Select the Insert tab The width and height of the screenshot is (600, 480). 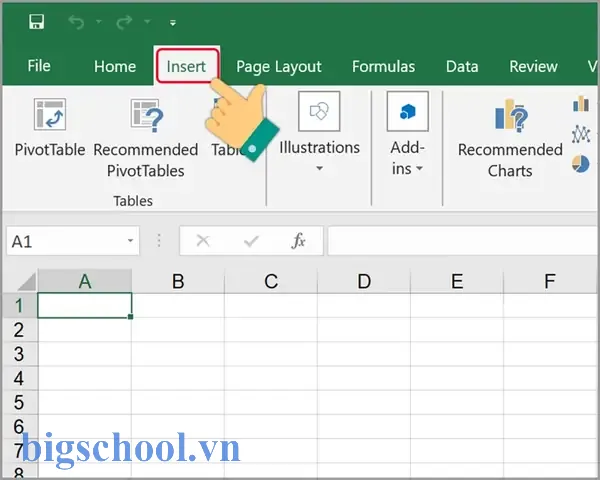(x=187, y=66)
